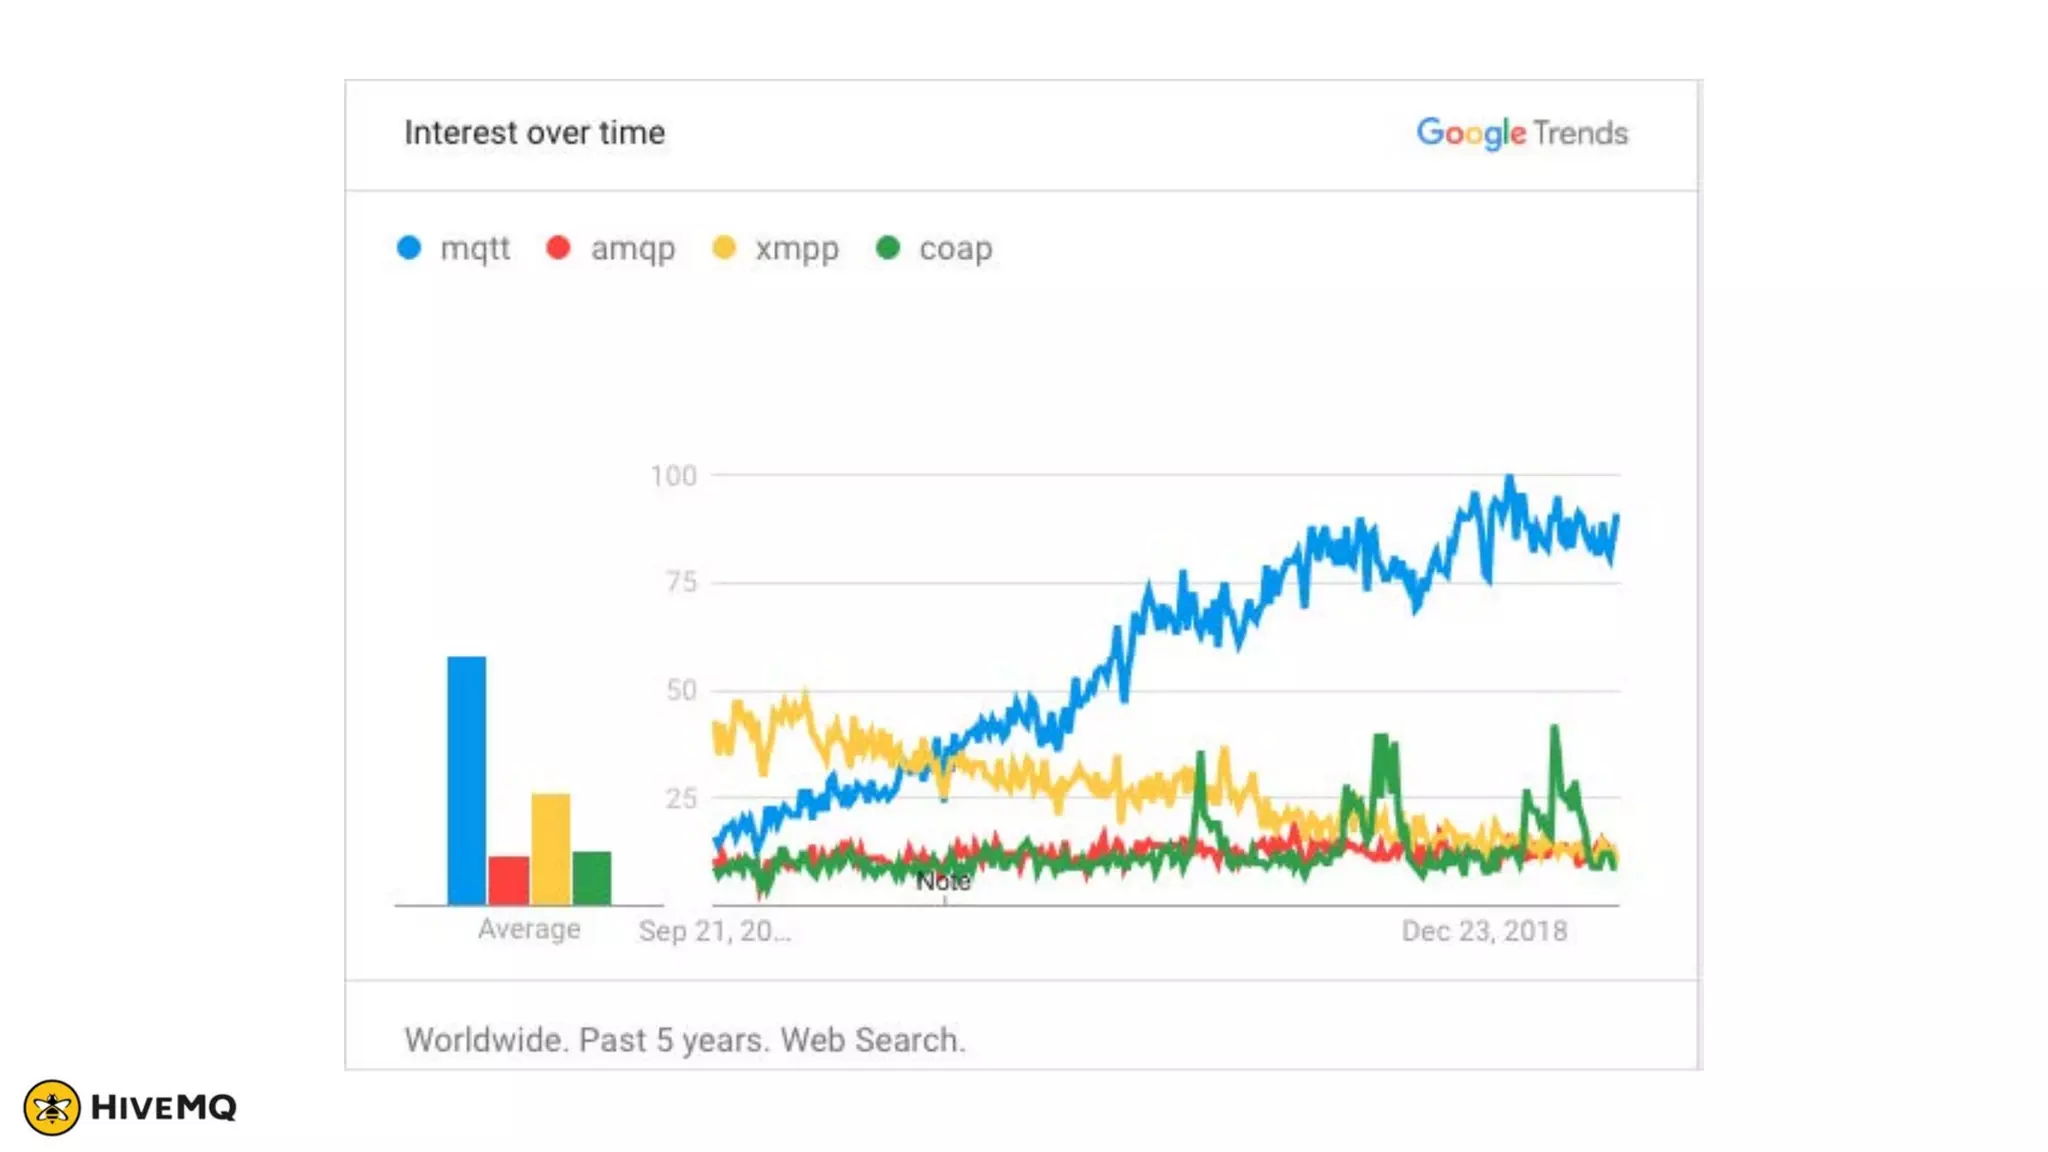
Task: Select the coap legend label
Action: [956, 248]
